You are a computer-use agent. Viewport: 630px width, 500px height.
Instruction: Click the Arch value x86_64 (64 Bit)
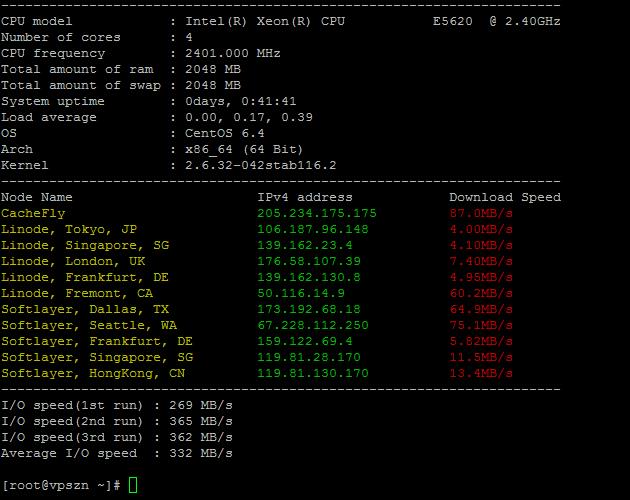point(244,150)
